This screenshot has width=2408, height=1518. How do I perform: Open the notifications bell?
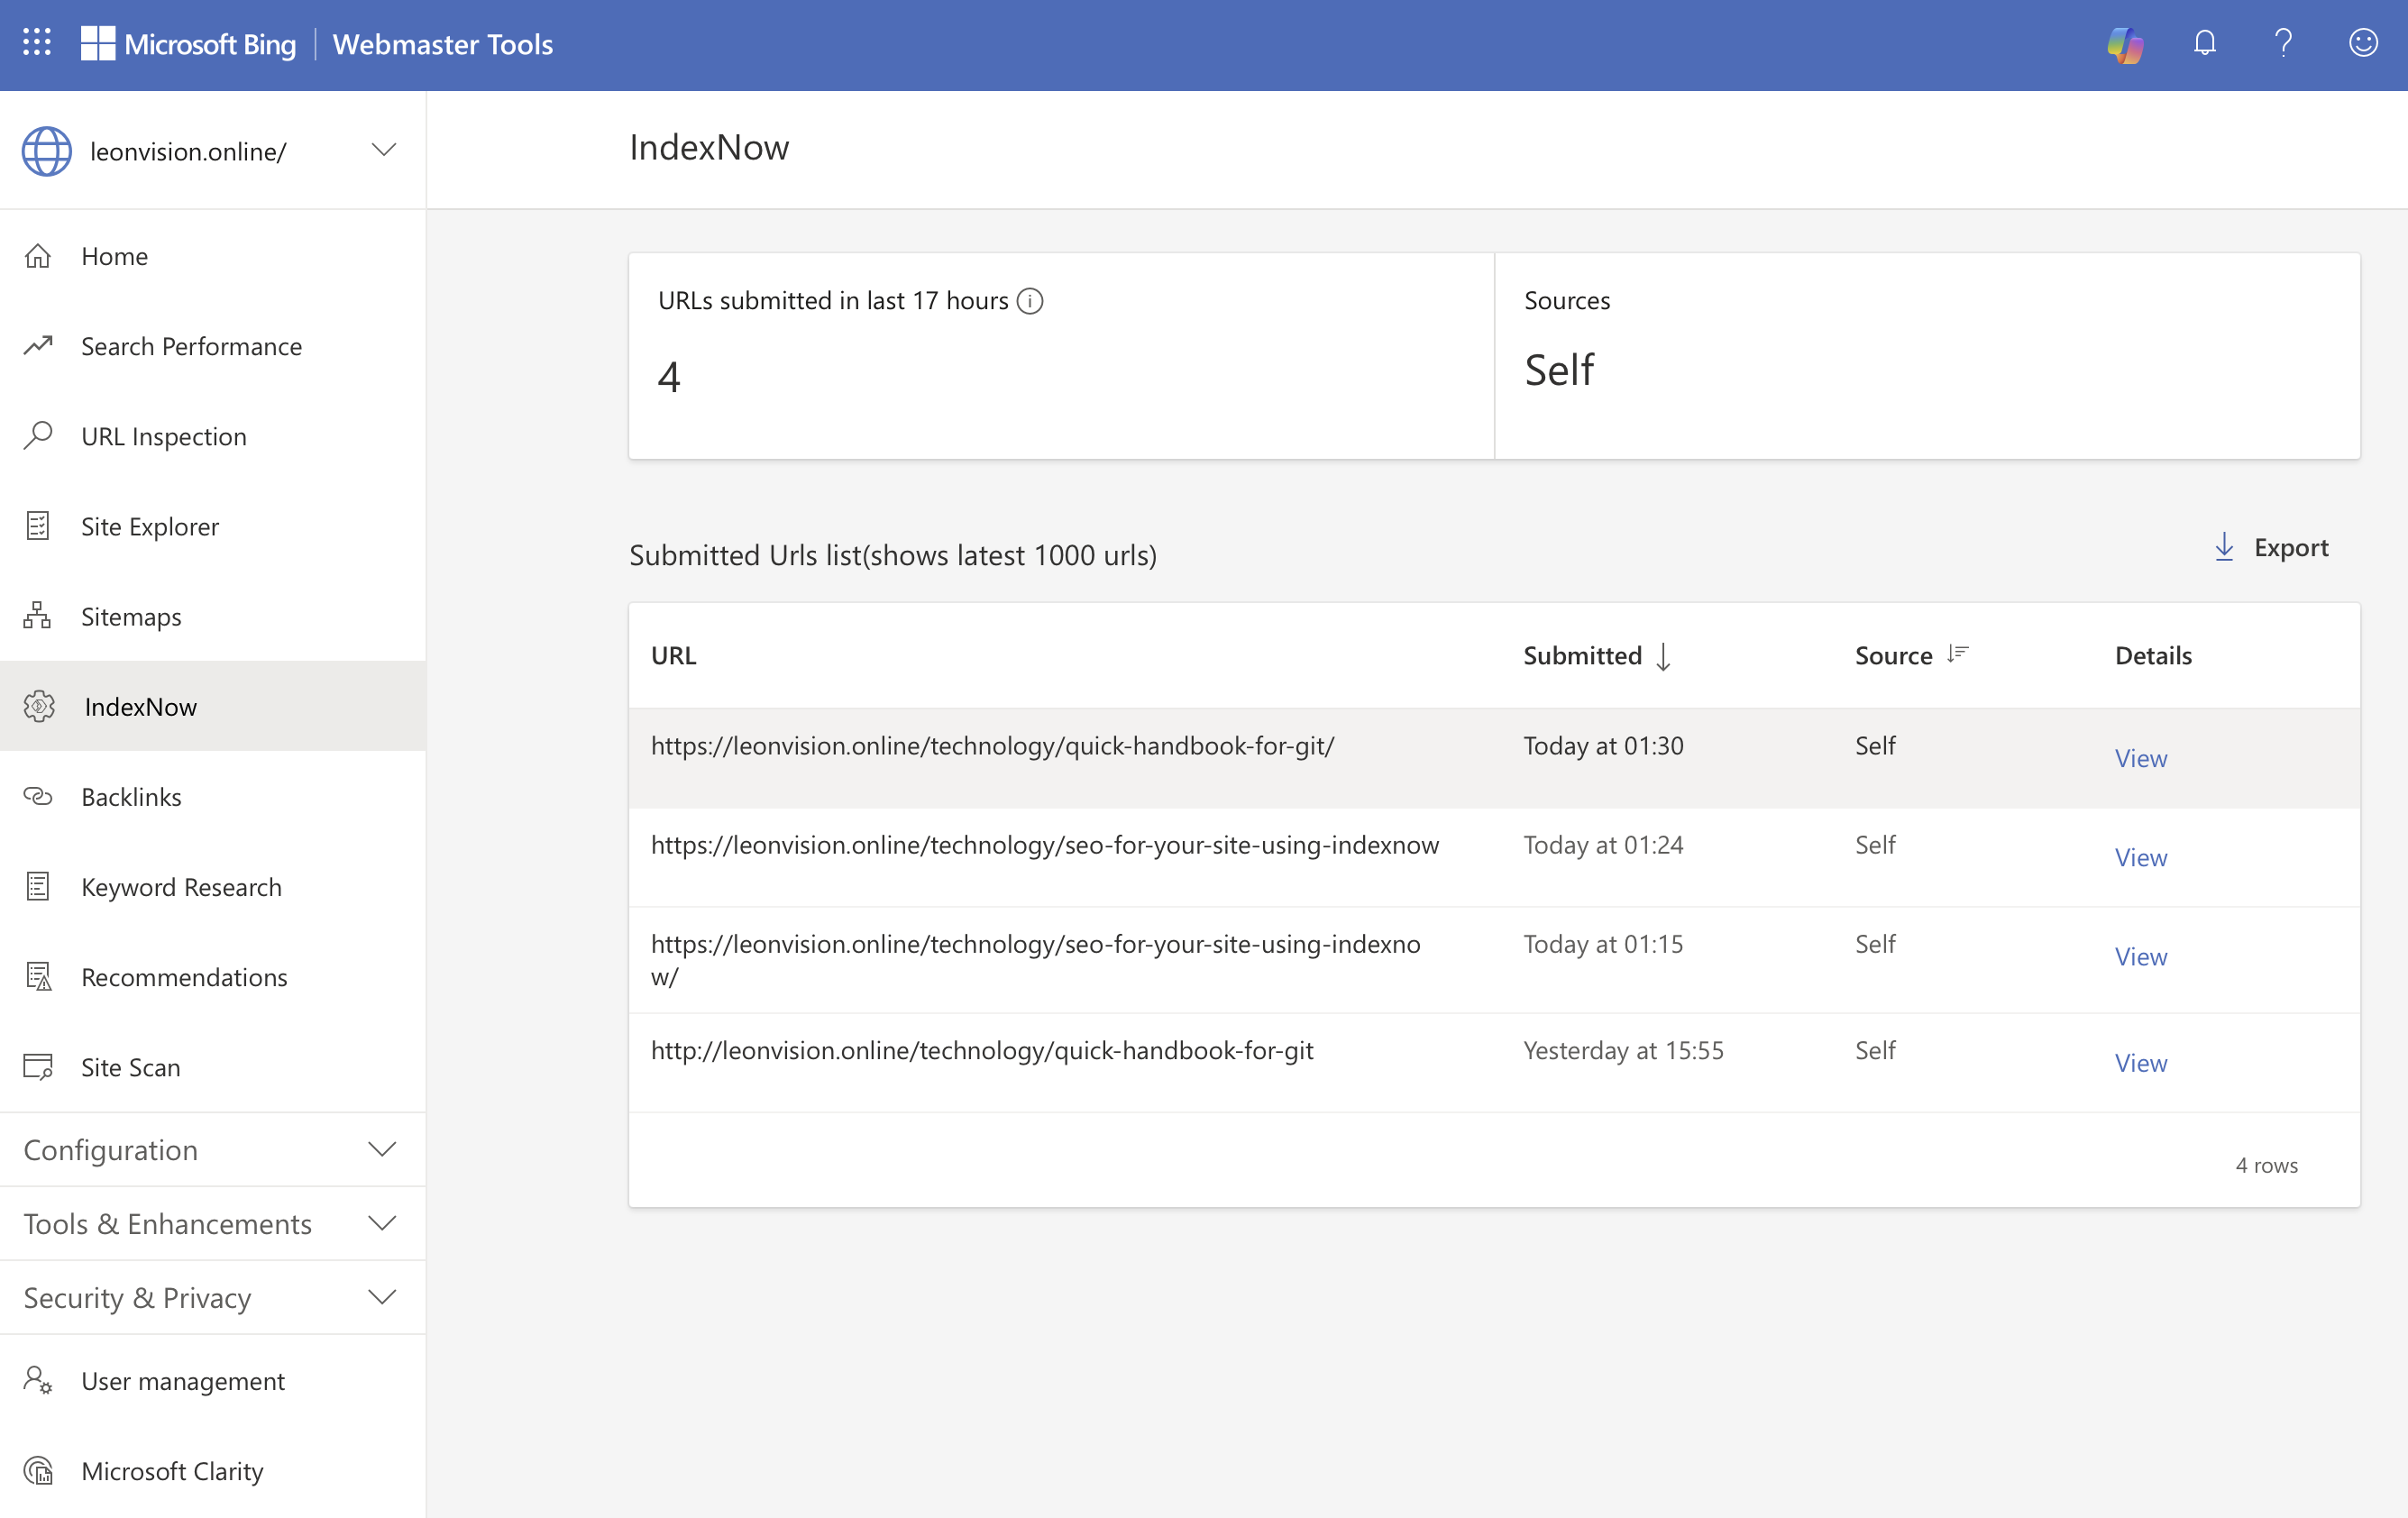pos(2204,44)
